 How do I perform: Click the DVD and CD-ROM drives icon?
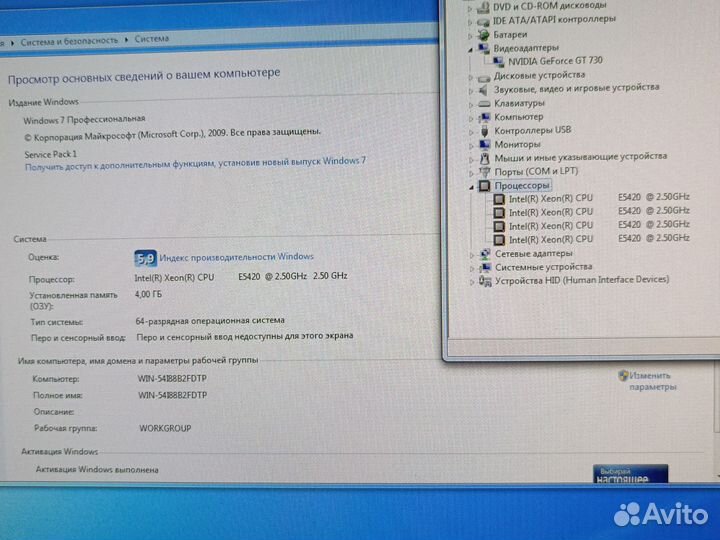pyautogui.click(x=483, y=7)
